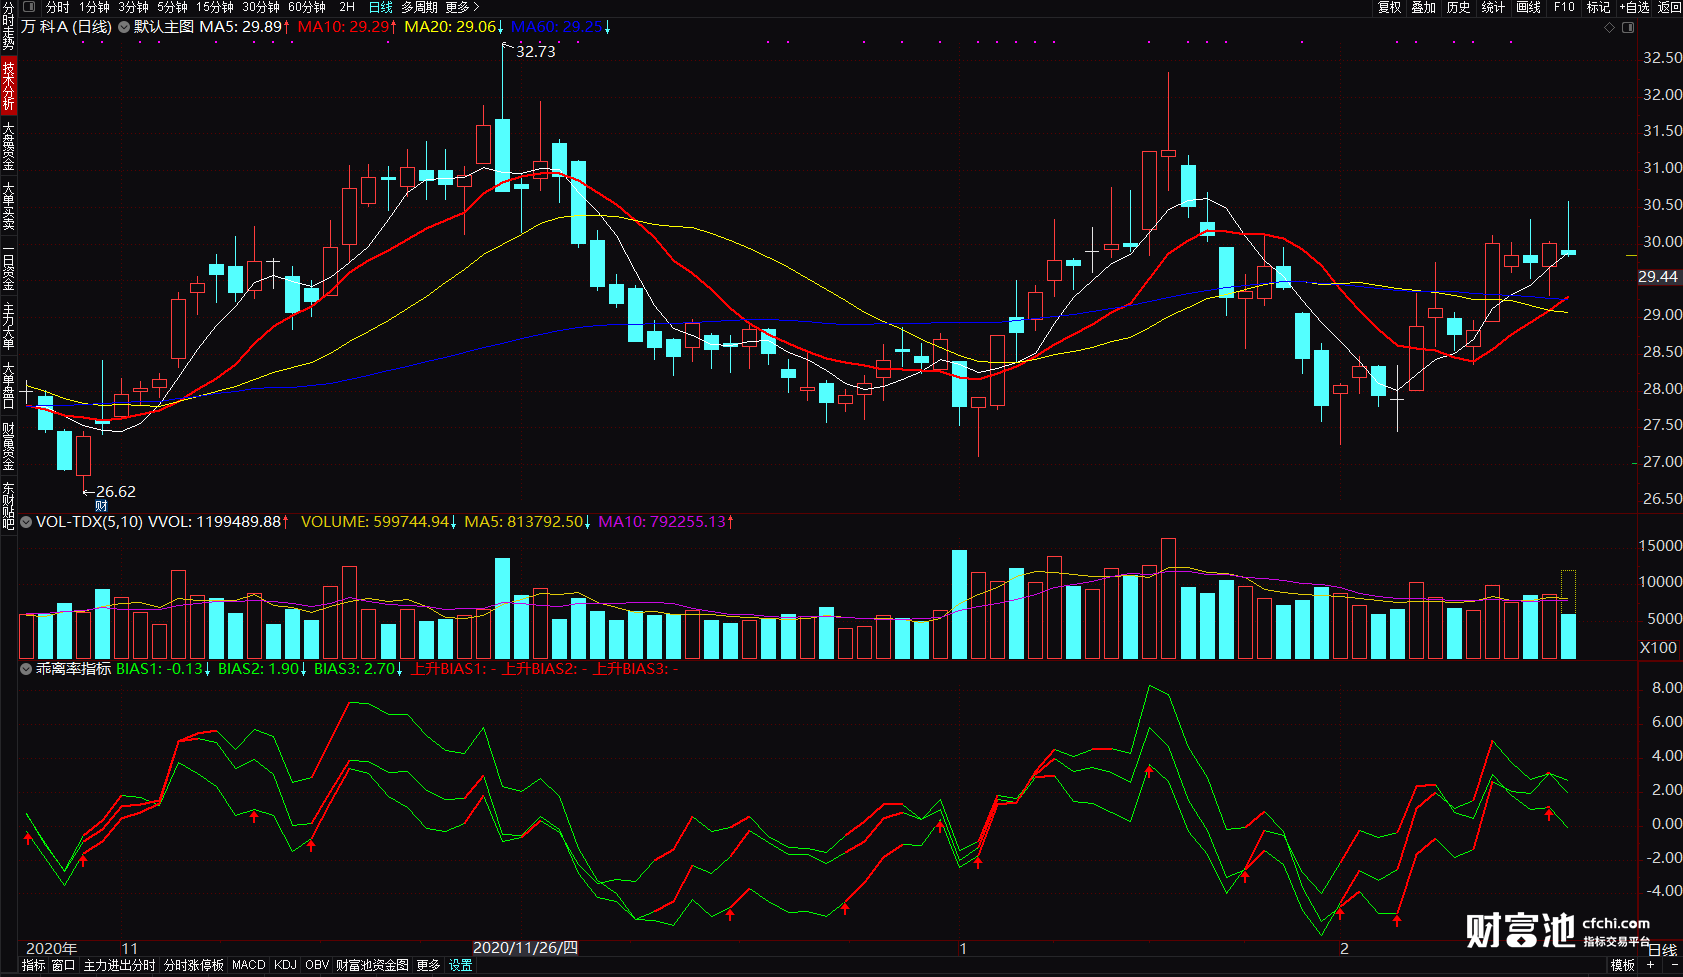Screen dimensions: 1683x977
Task: Select the 日线 daily period
Action: coord(381,7)
